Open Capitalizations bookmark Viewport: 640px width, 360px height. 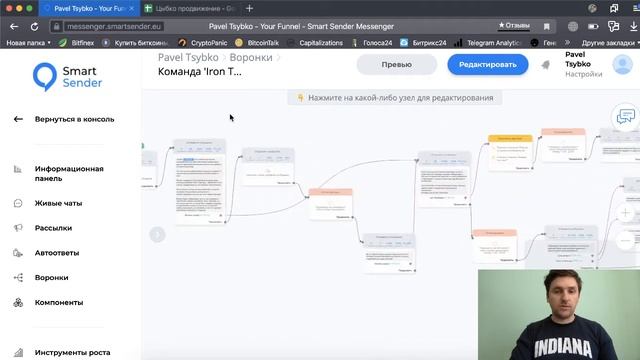(315, 42)
